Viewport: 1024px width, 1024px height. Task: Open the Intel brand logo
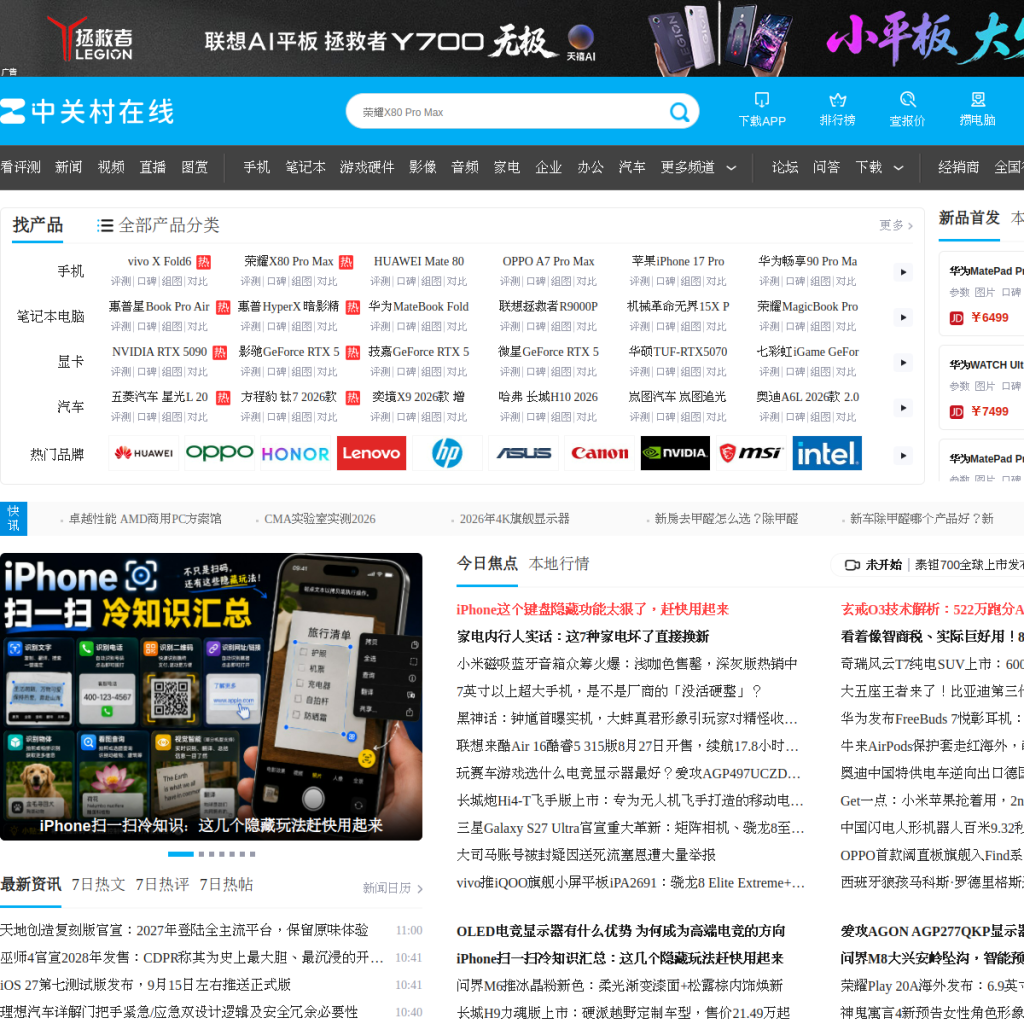point(827,453)
